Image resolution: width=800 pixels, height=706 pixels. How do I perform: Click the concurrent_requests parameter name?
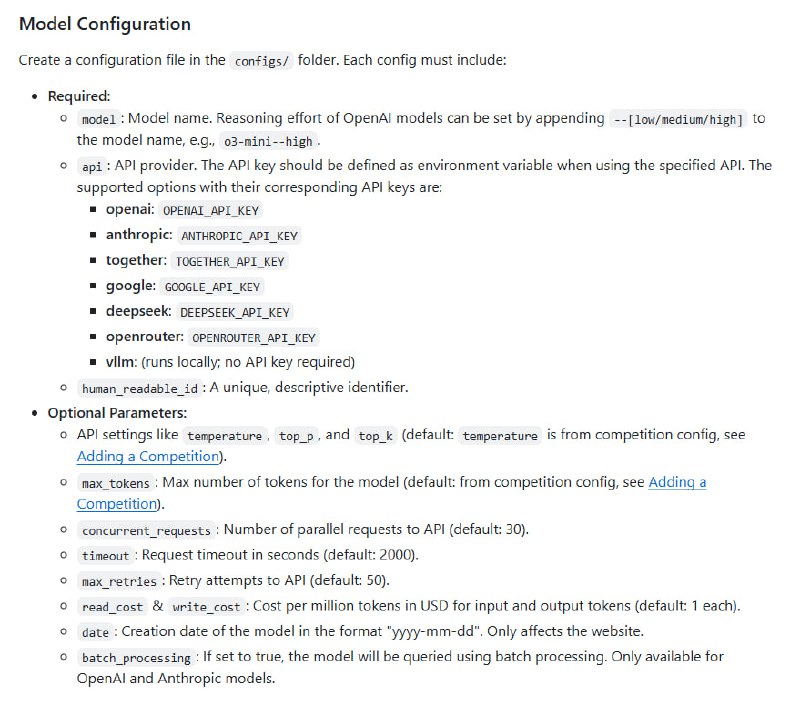[147, 531]
